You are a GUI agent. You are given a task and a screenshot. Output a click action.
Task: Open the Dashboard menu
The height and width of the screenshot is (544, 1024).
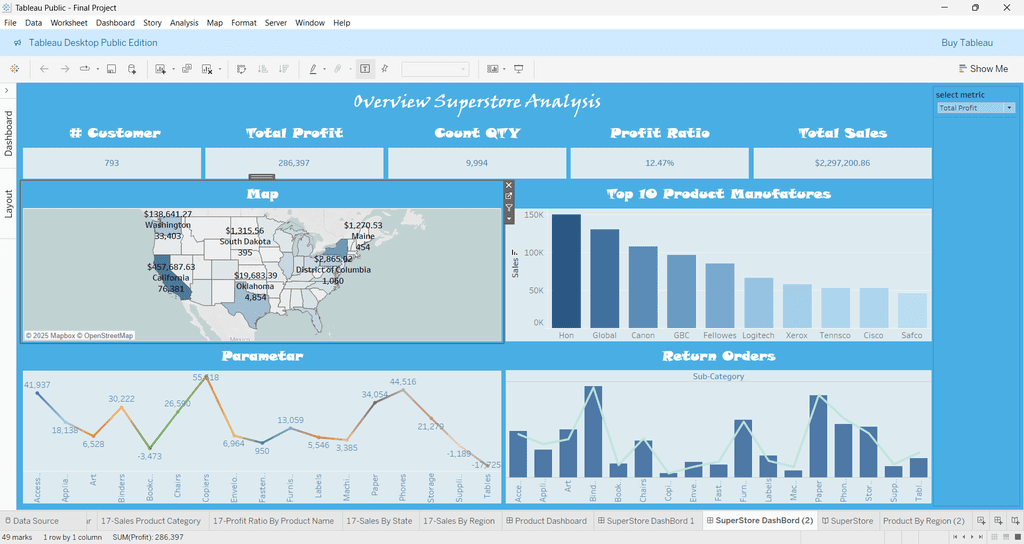click(x=115, y=23)
